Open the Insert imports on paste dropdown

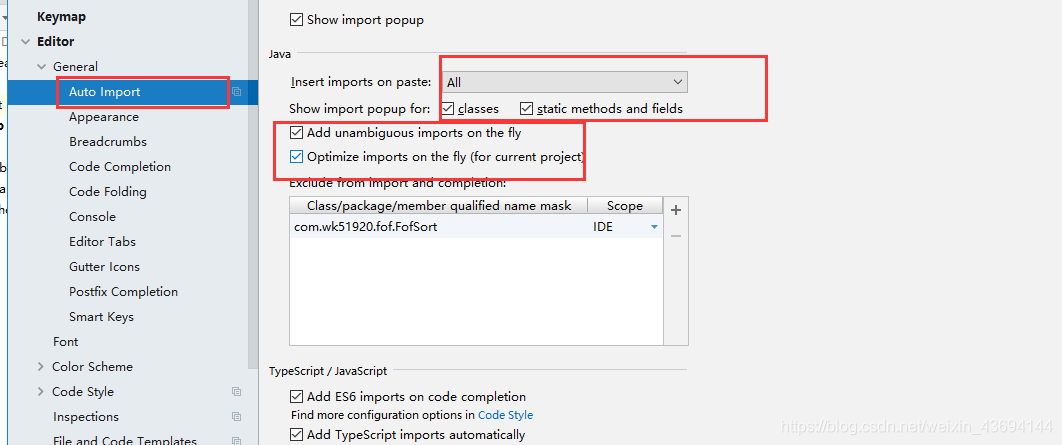pyautogui.click(x=565, y=82)
